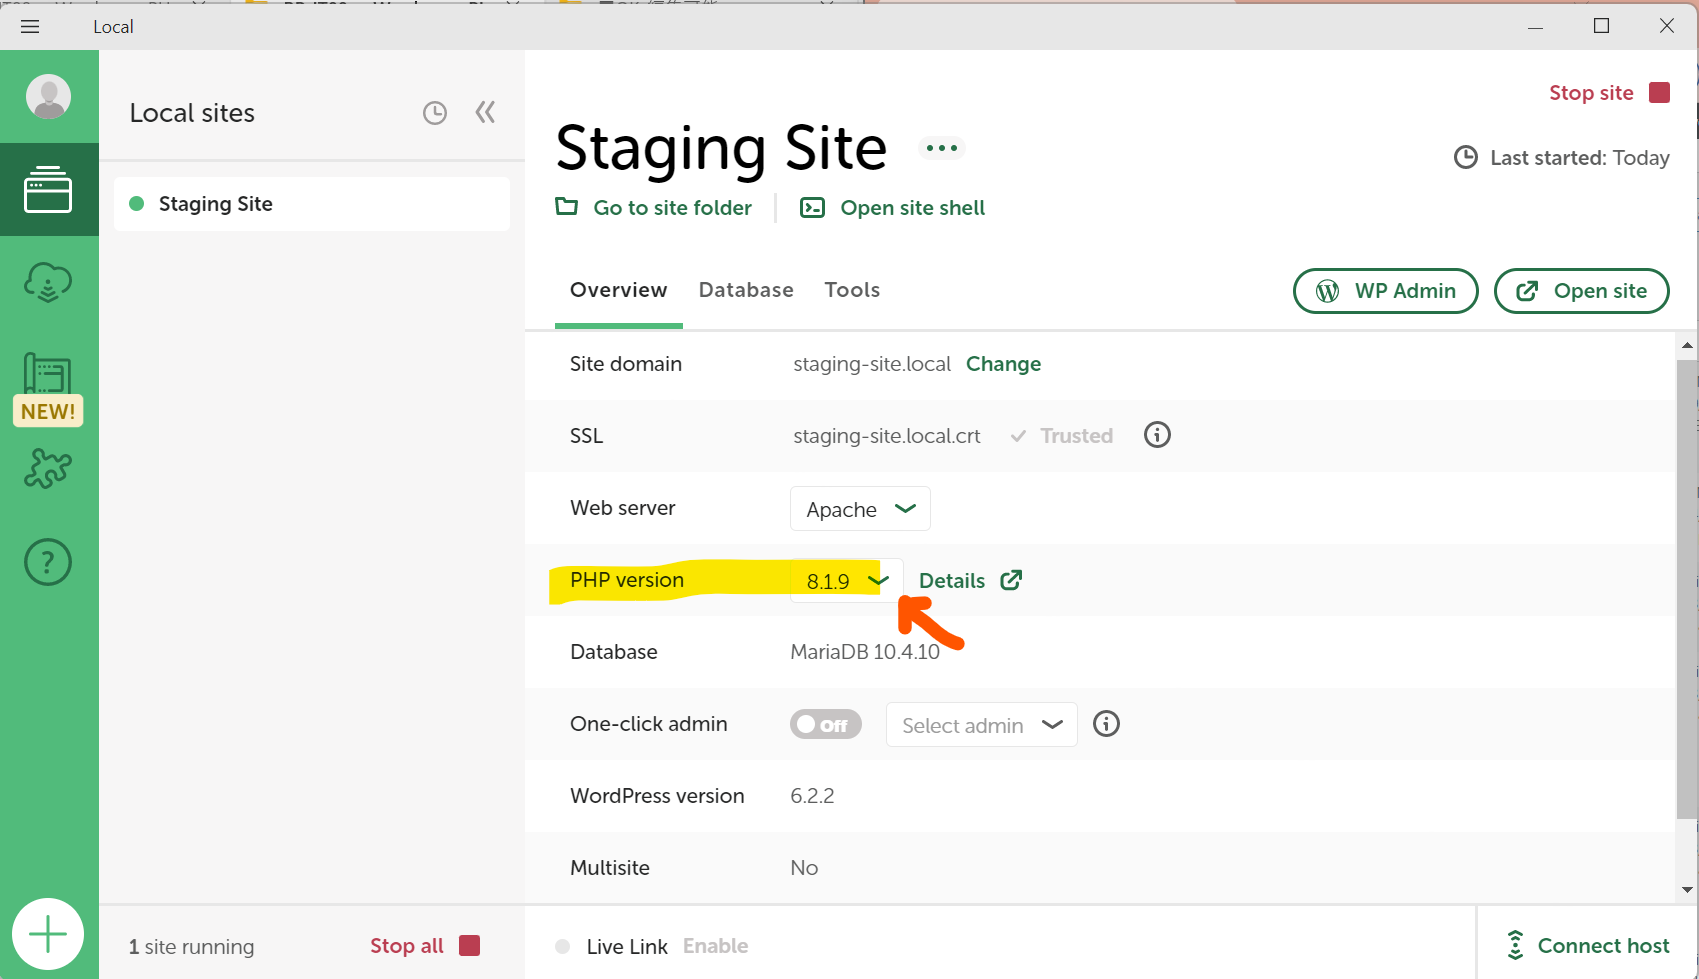This screenshot has height=979, width=1699.
Task: Click the 'staging-site.local.crt' text
Action: click(887, 436)
